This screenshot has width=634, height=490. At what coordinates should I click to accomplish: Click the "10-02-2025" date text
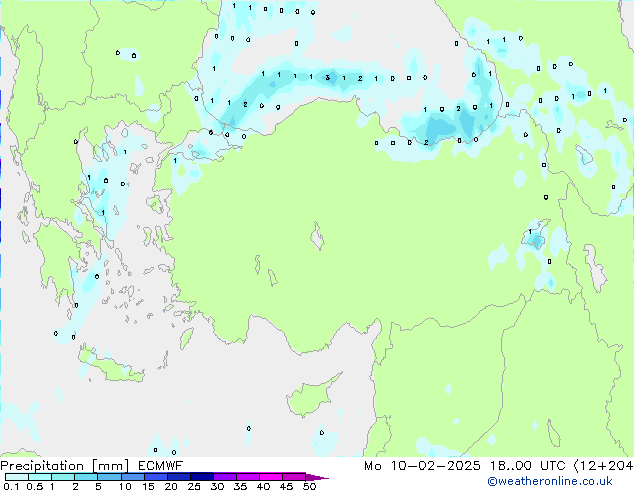pyautogui.click(x=435, y=466)
